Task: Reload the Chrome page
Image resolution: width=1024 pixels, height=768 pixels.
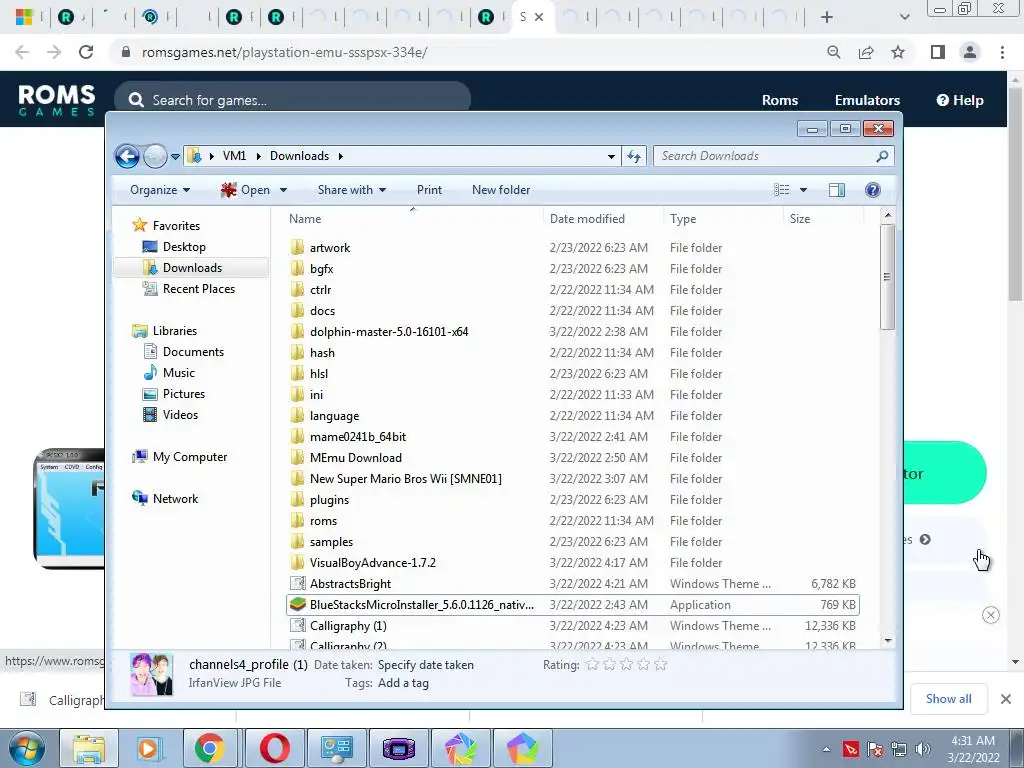Action: point(86,52)
